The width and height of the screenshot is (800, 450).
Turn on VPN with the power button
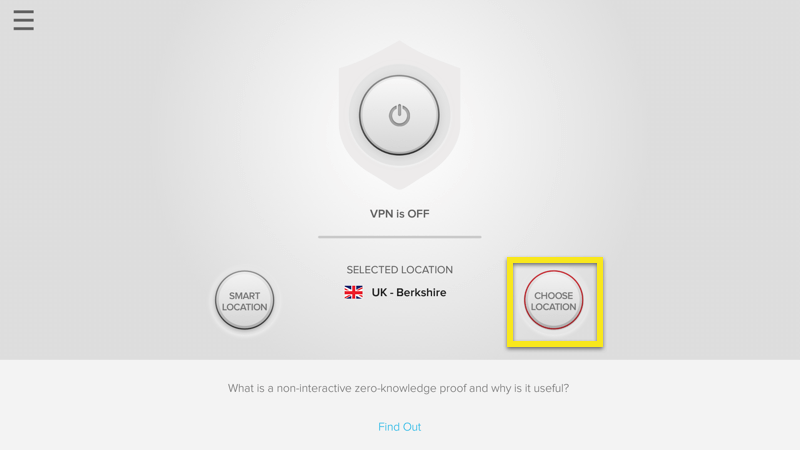click(399, 115)
